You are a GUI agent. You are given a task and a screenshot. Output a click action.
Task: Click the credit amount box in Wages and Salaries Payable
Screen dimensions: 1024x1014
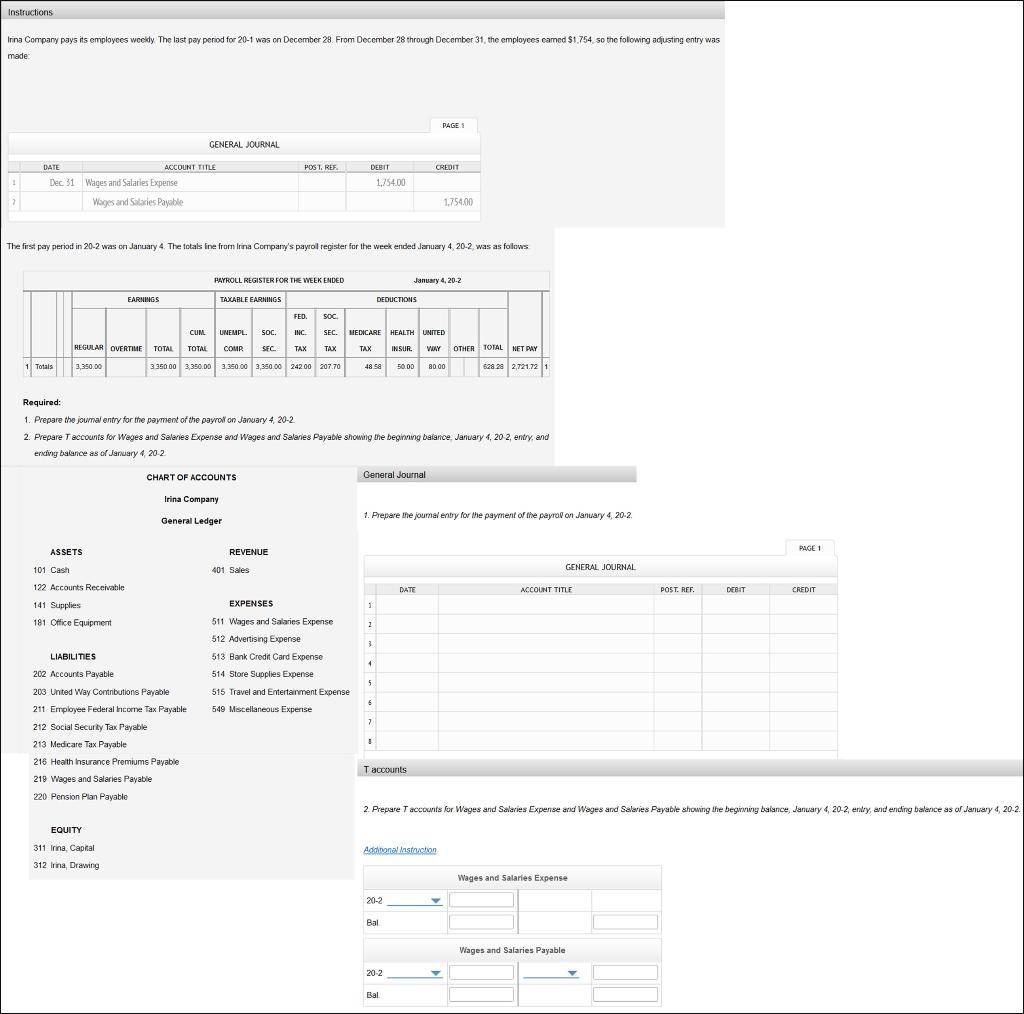pos(624,971)
